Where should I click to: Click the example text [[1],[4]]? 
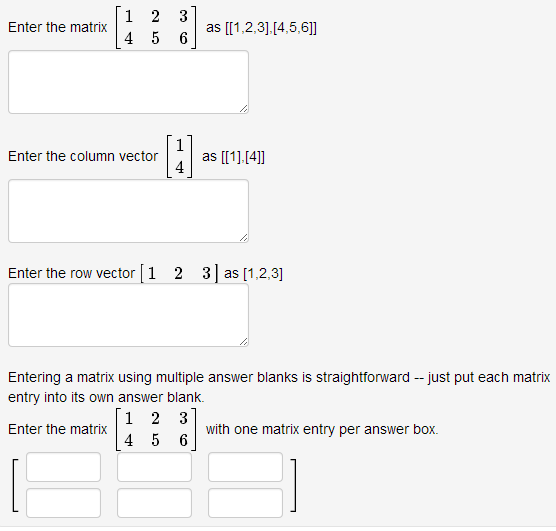(243, 156)
